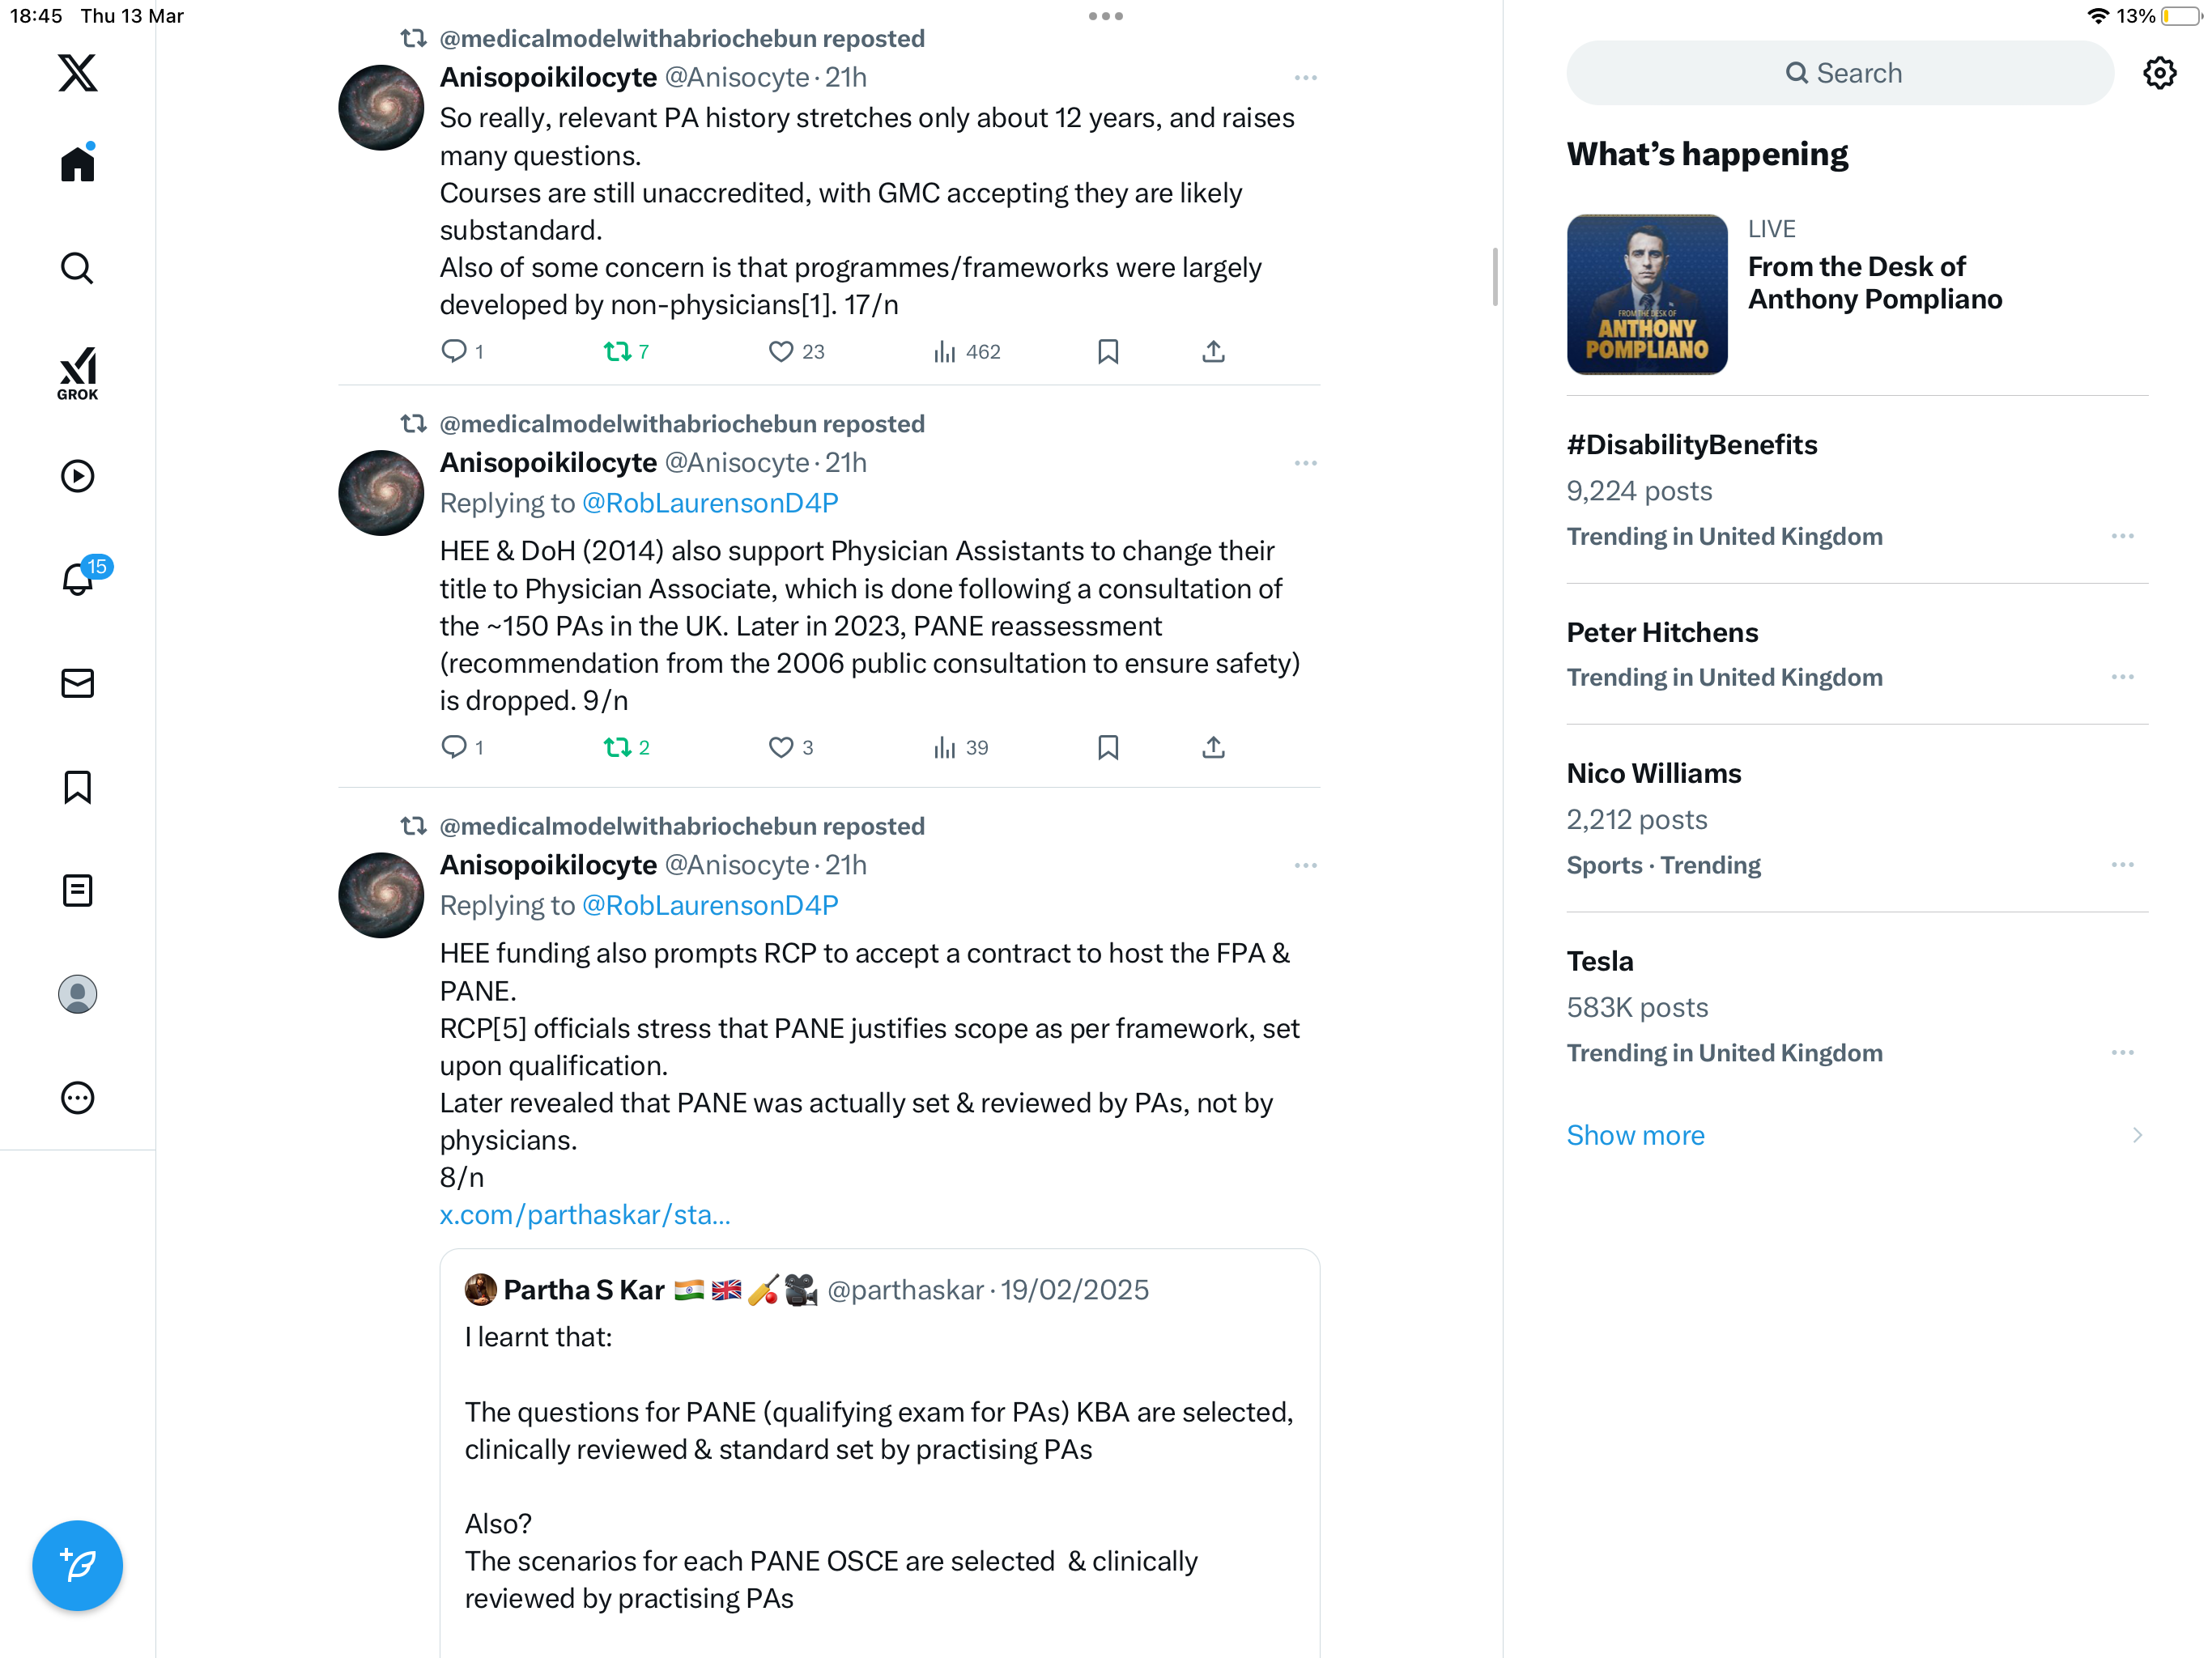Open the three-dot menu on 8/n post
Image resolution: width=2212 pixels, height=1658 pixels.
[1305, 865]
